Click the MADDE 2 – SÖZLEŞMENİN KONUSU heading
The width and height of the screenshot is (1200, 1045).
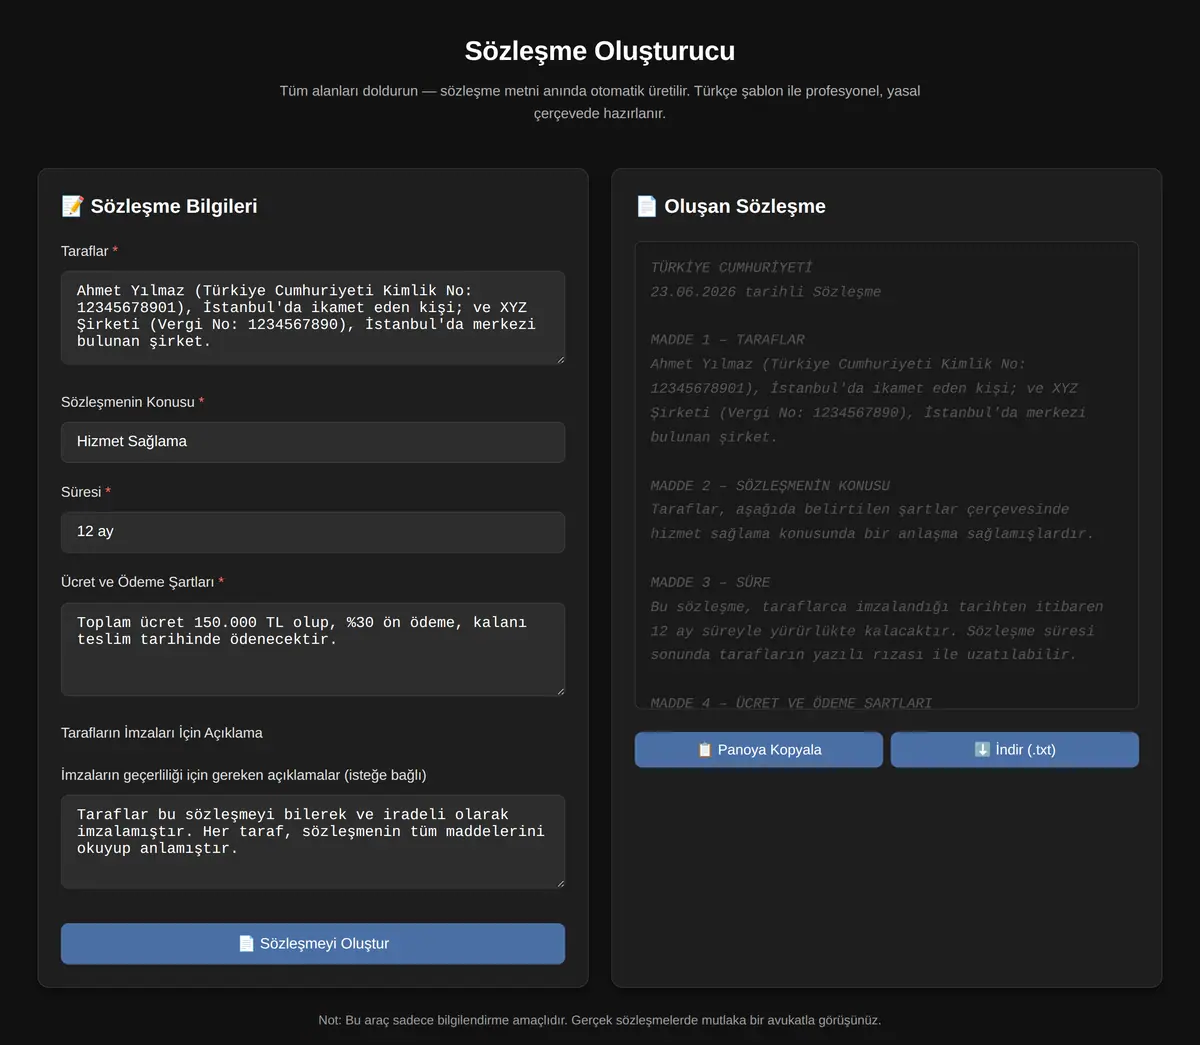pyautogui.click(x=770, y=486)
